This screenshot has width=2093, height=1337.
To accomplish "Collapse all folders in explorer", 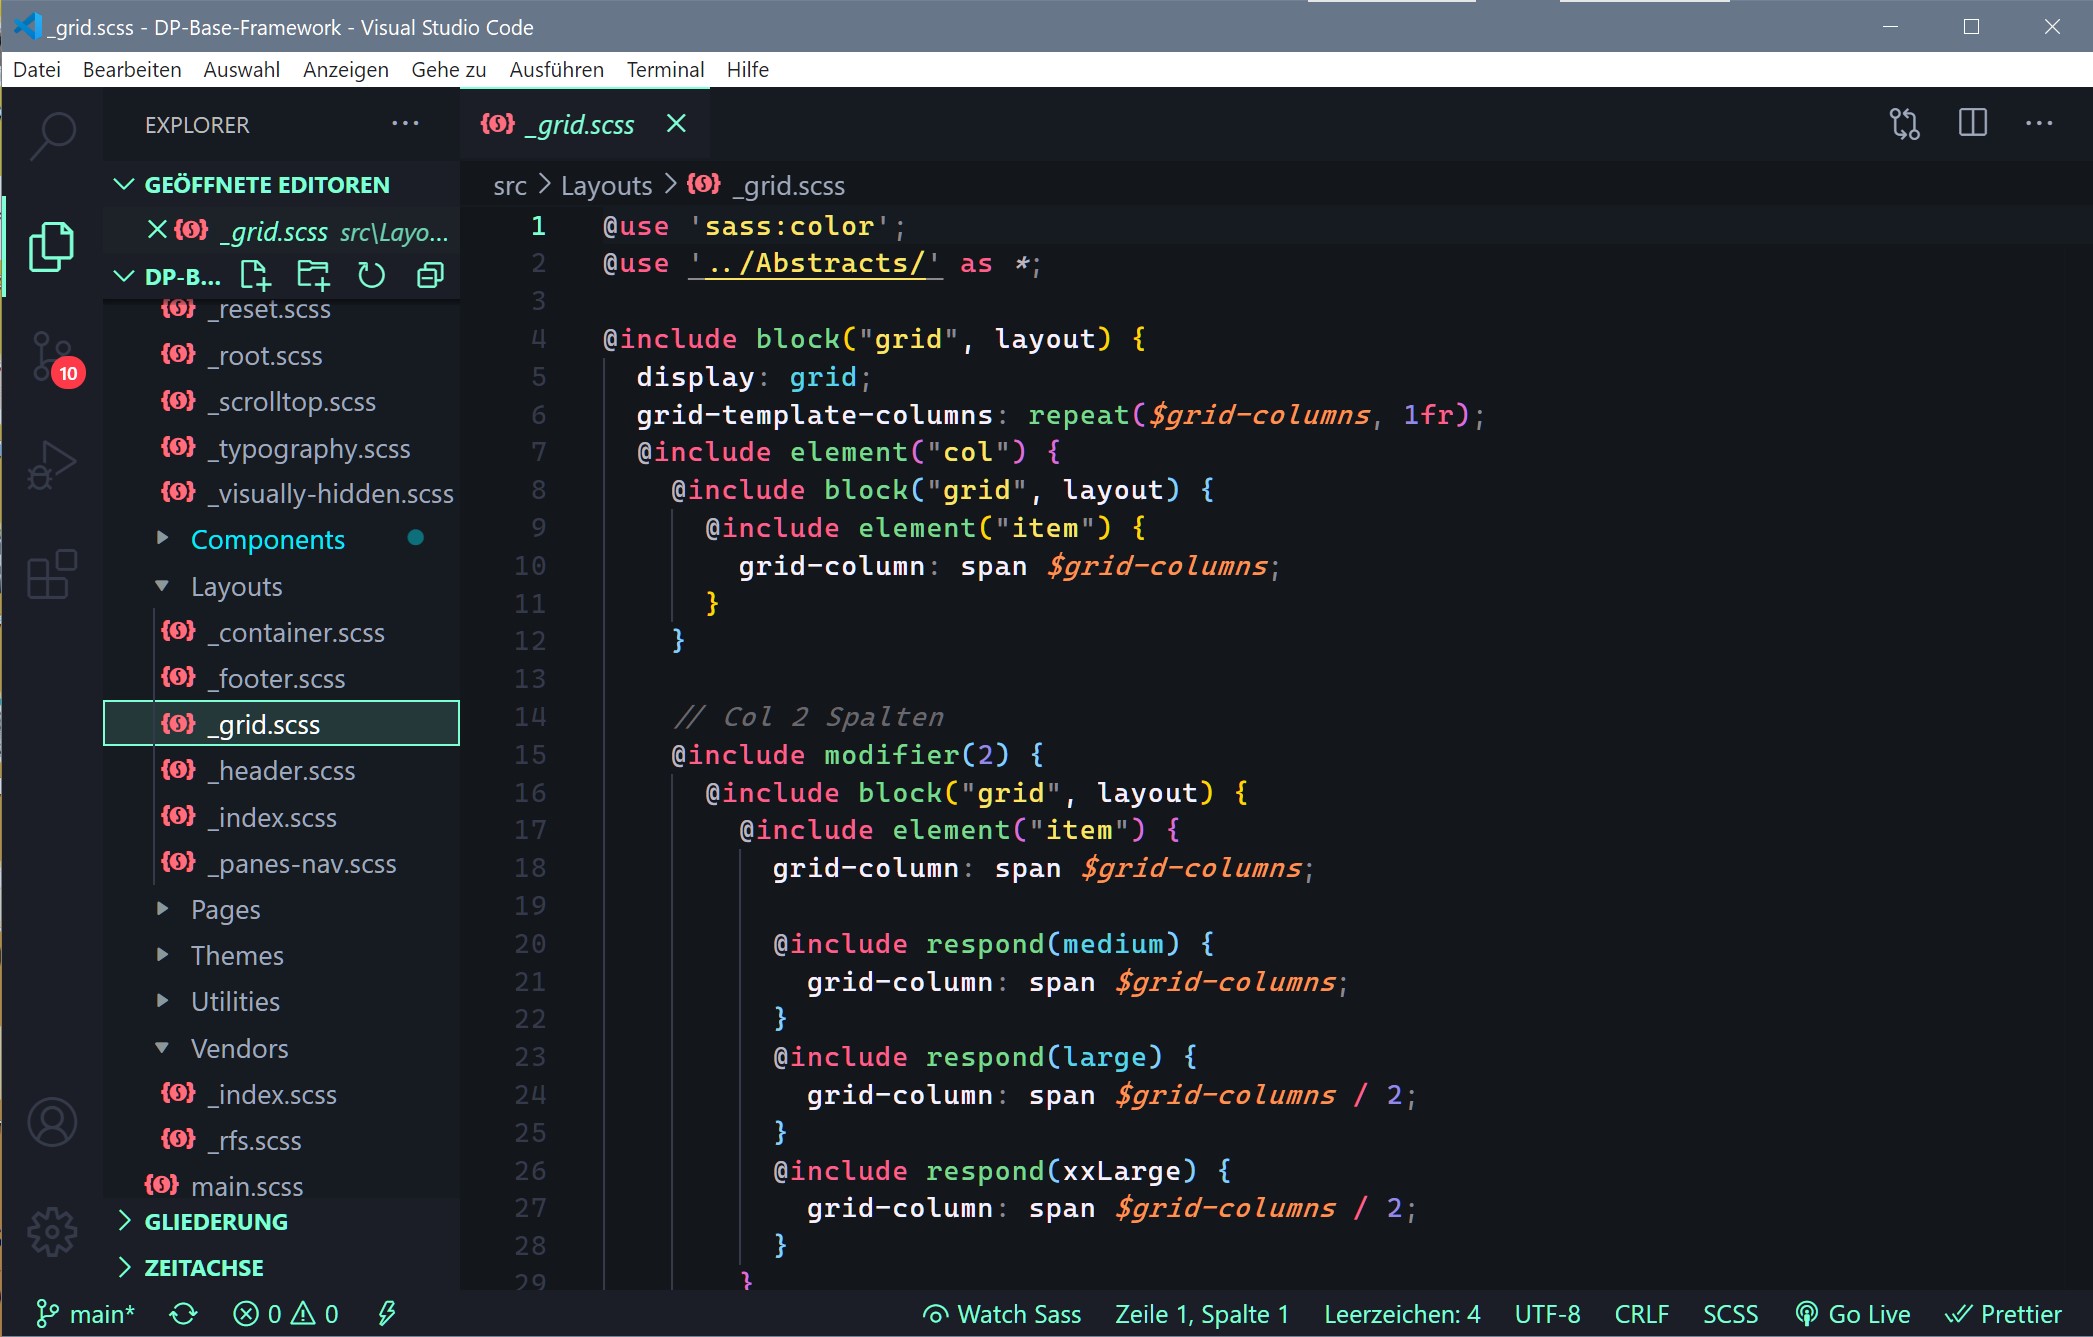I will (x=430, y=275).
